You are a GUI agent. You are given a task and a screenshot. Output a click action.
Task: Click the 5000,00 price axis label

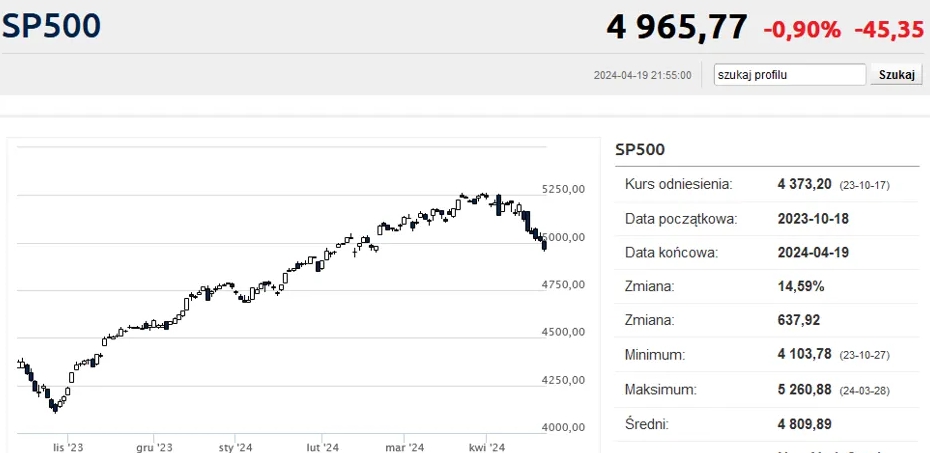pyautogui.click(x=562, y=236)
